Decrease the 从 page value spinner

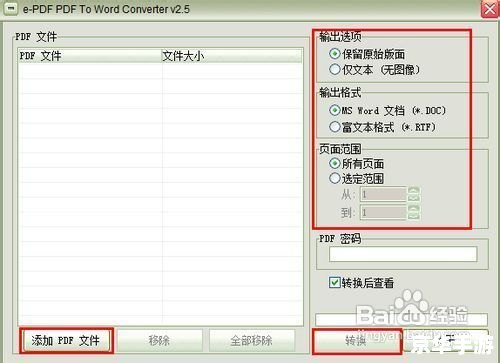(x=414, y=198)
